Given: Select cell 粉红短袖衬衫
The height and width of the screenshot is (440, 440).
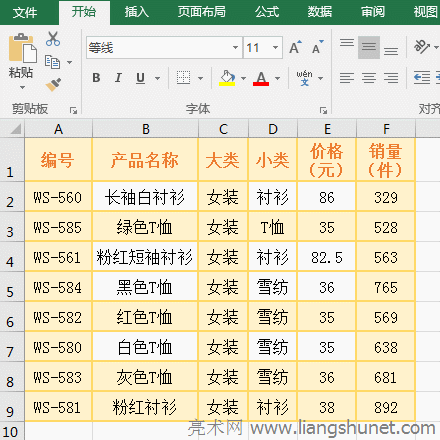Looking at the screenshot, I should (x=145, y=257).
